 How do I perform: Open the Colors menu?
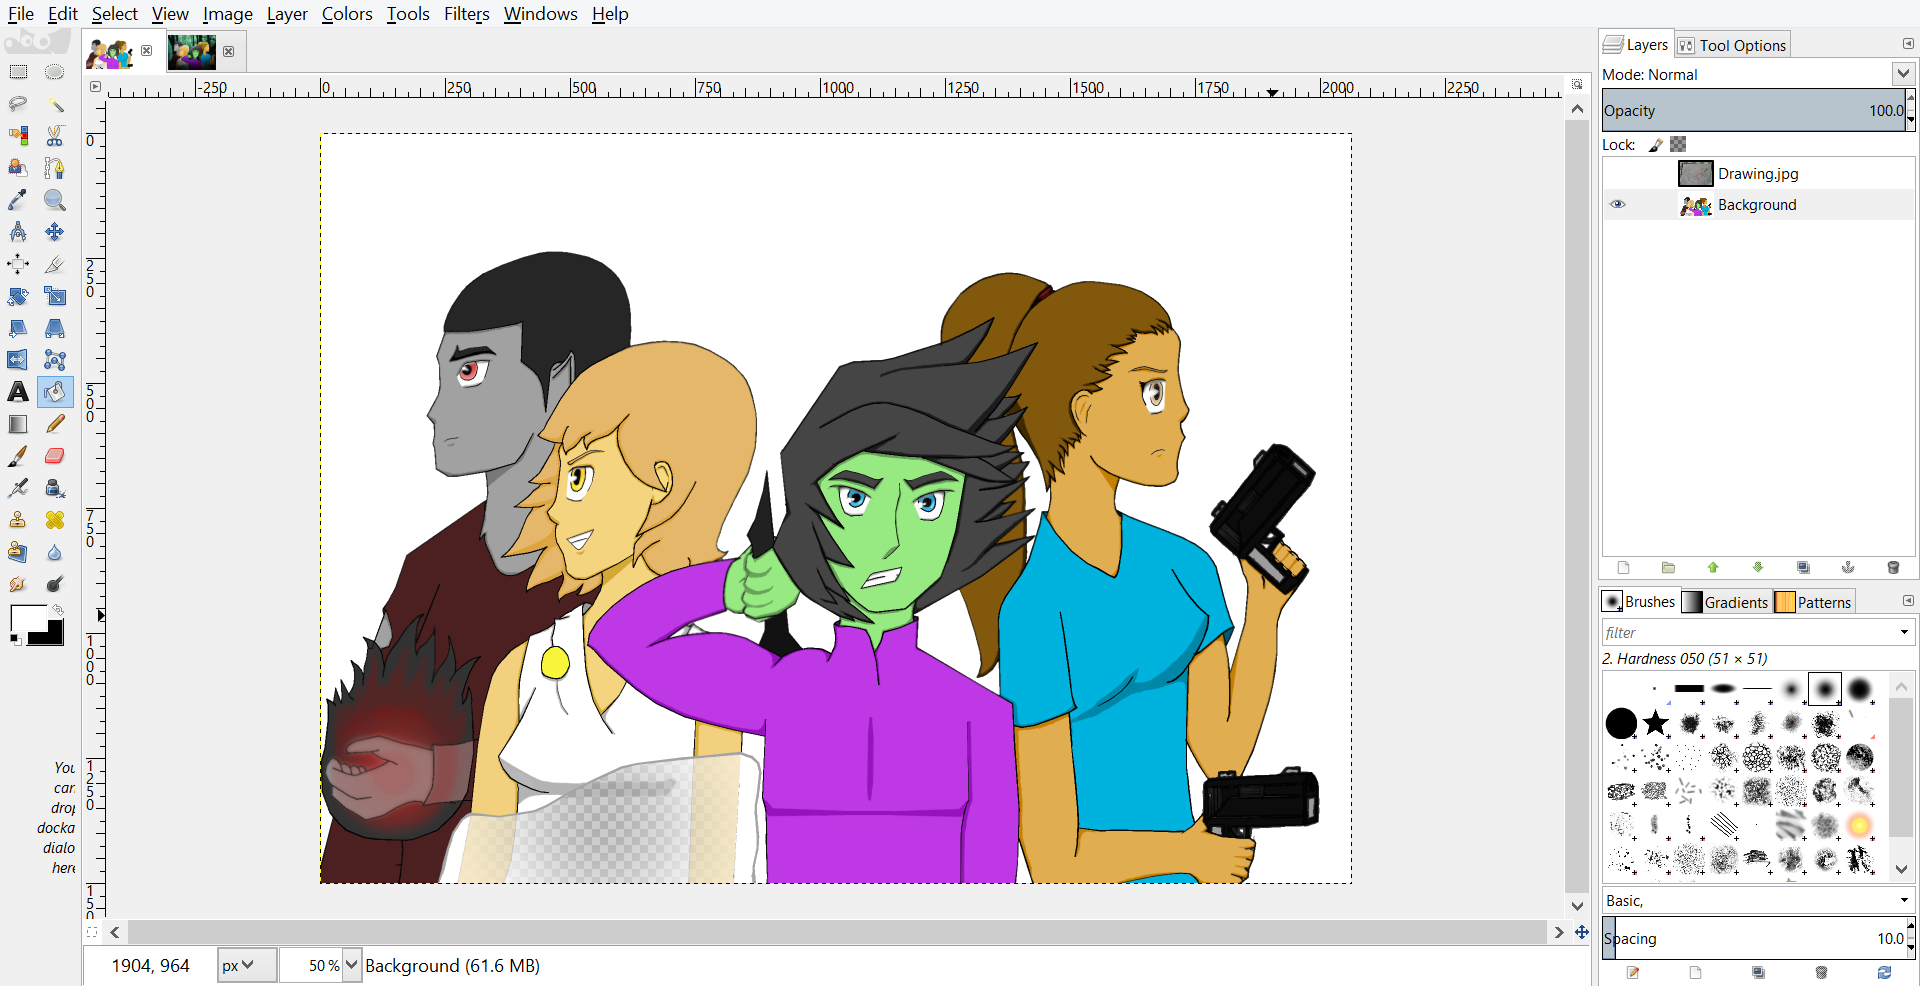[x=347, y=14]
